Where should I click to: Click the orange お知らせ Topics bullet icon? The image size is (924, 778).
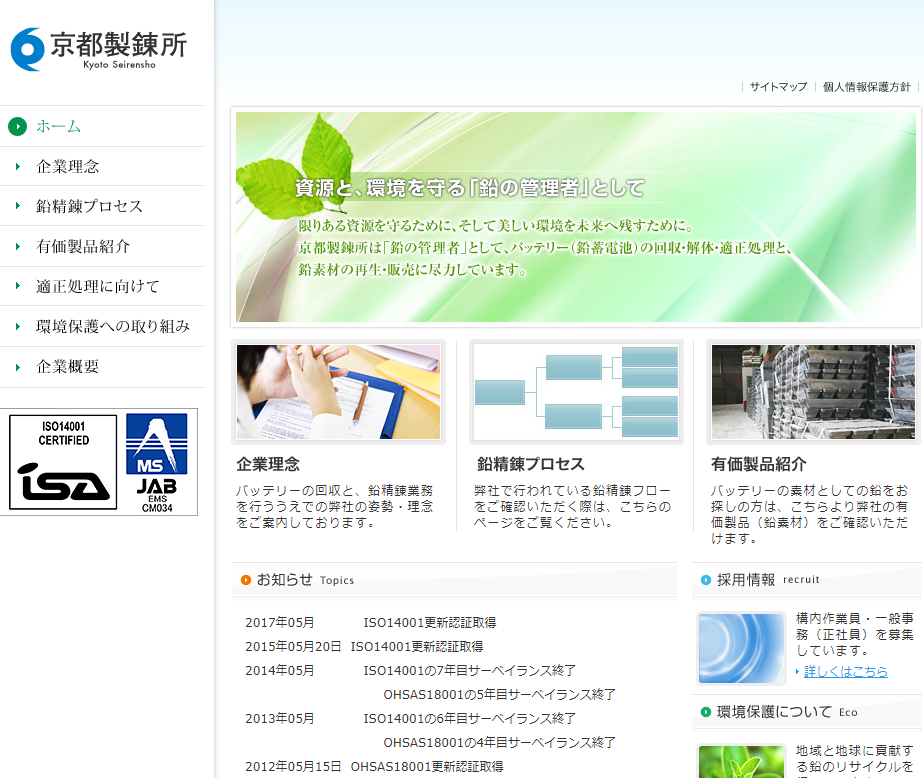246,580
